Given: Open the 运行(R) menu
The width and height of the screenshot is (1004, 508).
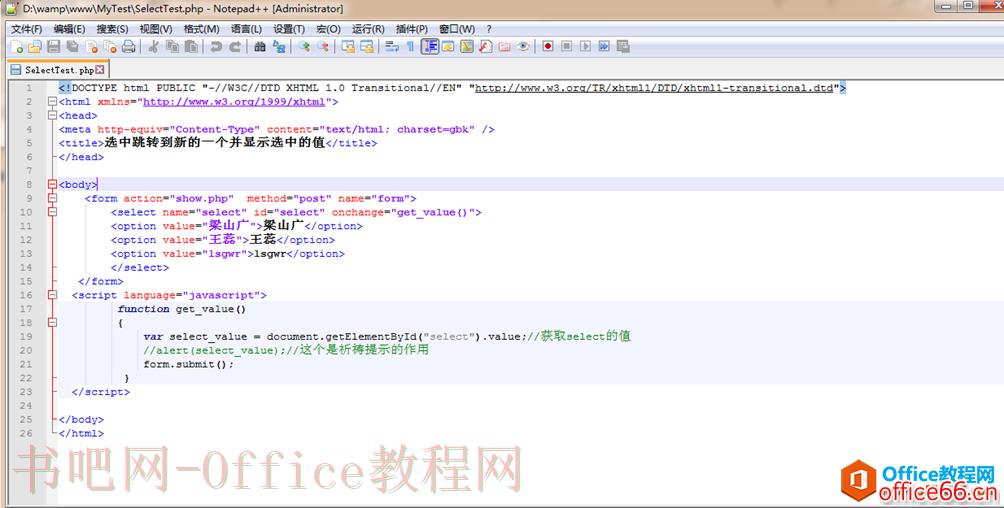Looking at the screenshot, I should tap(368, 29).
